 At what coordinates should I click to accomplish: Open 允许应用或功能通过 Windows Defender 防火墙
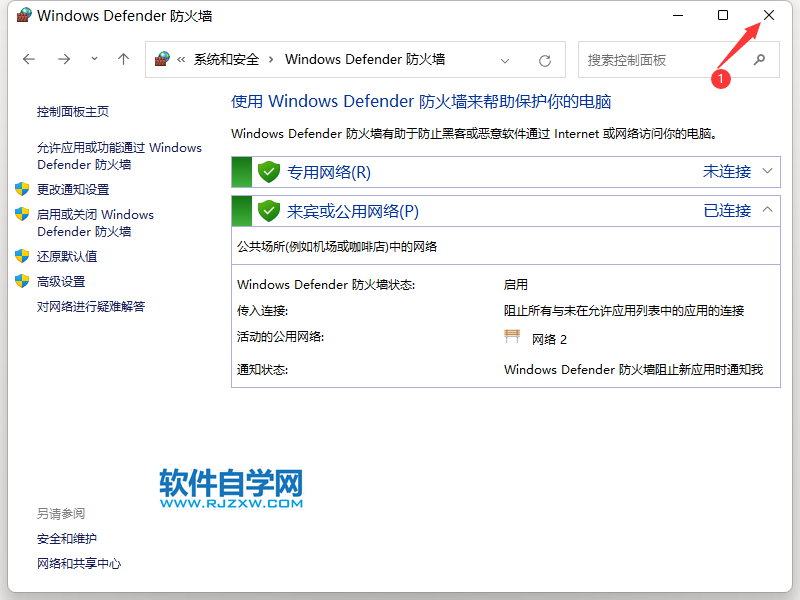coord(119,156)
